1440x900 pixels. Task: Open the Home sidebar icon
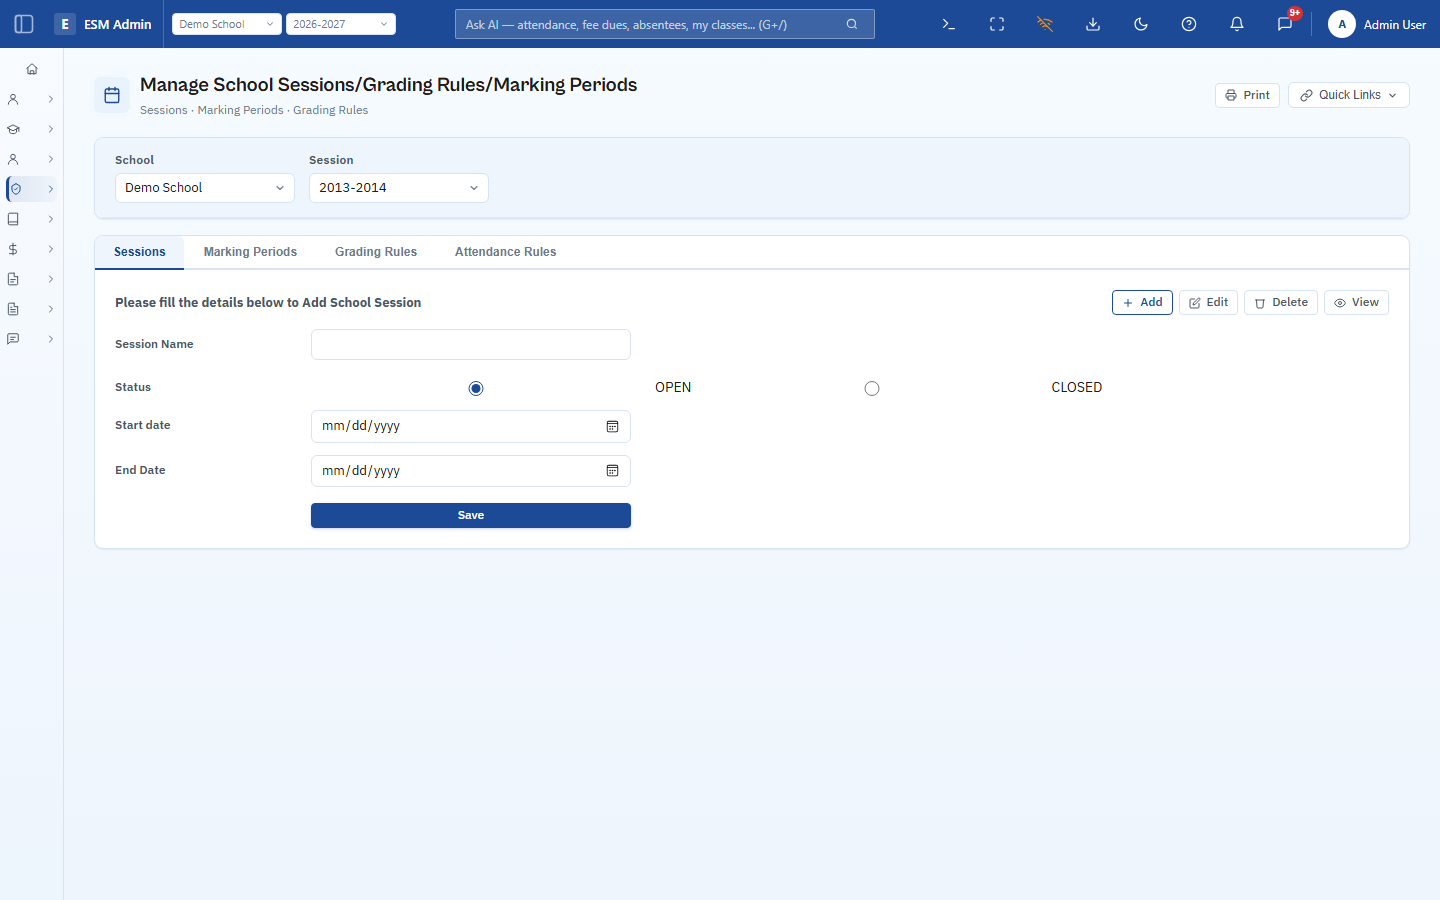click(x=32, y=69)
